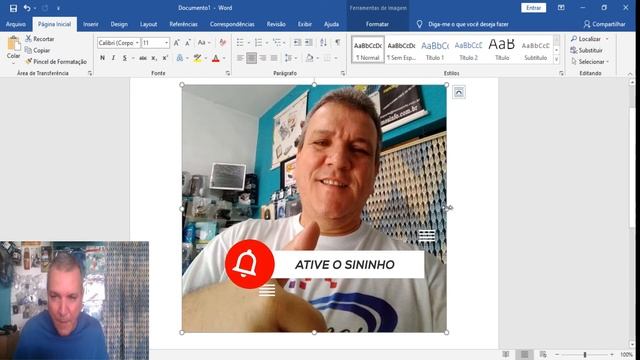The image size is (640, 360).
Task: Cut selection with Recortar
Action: click(40, 39)
